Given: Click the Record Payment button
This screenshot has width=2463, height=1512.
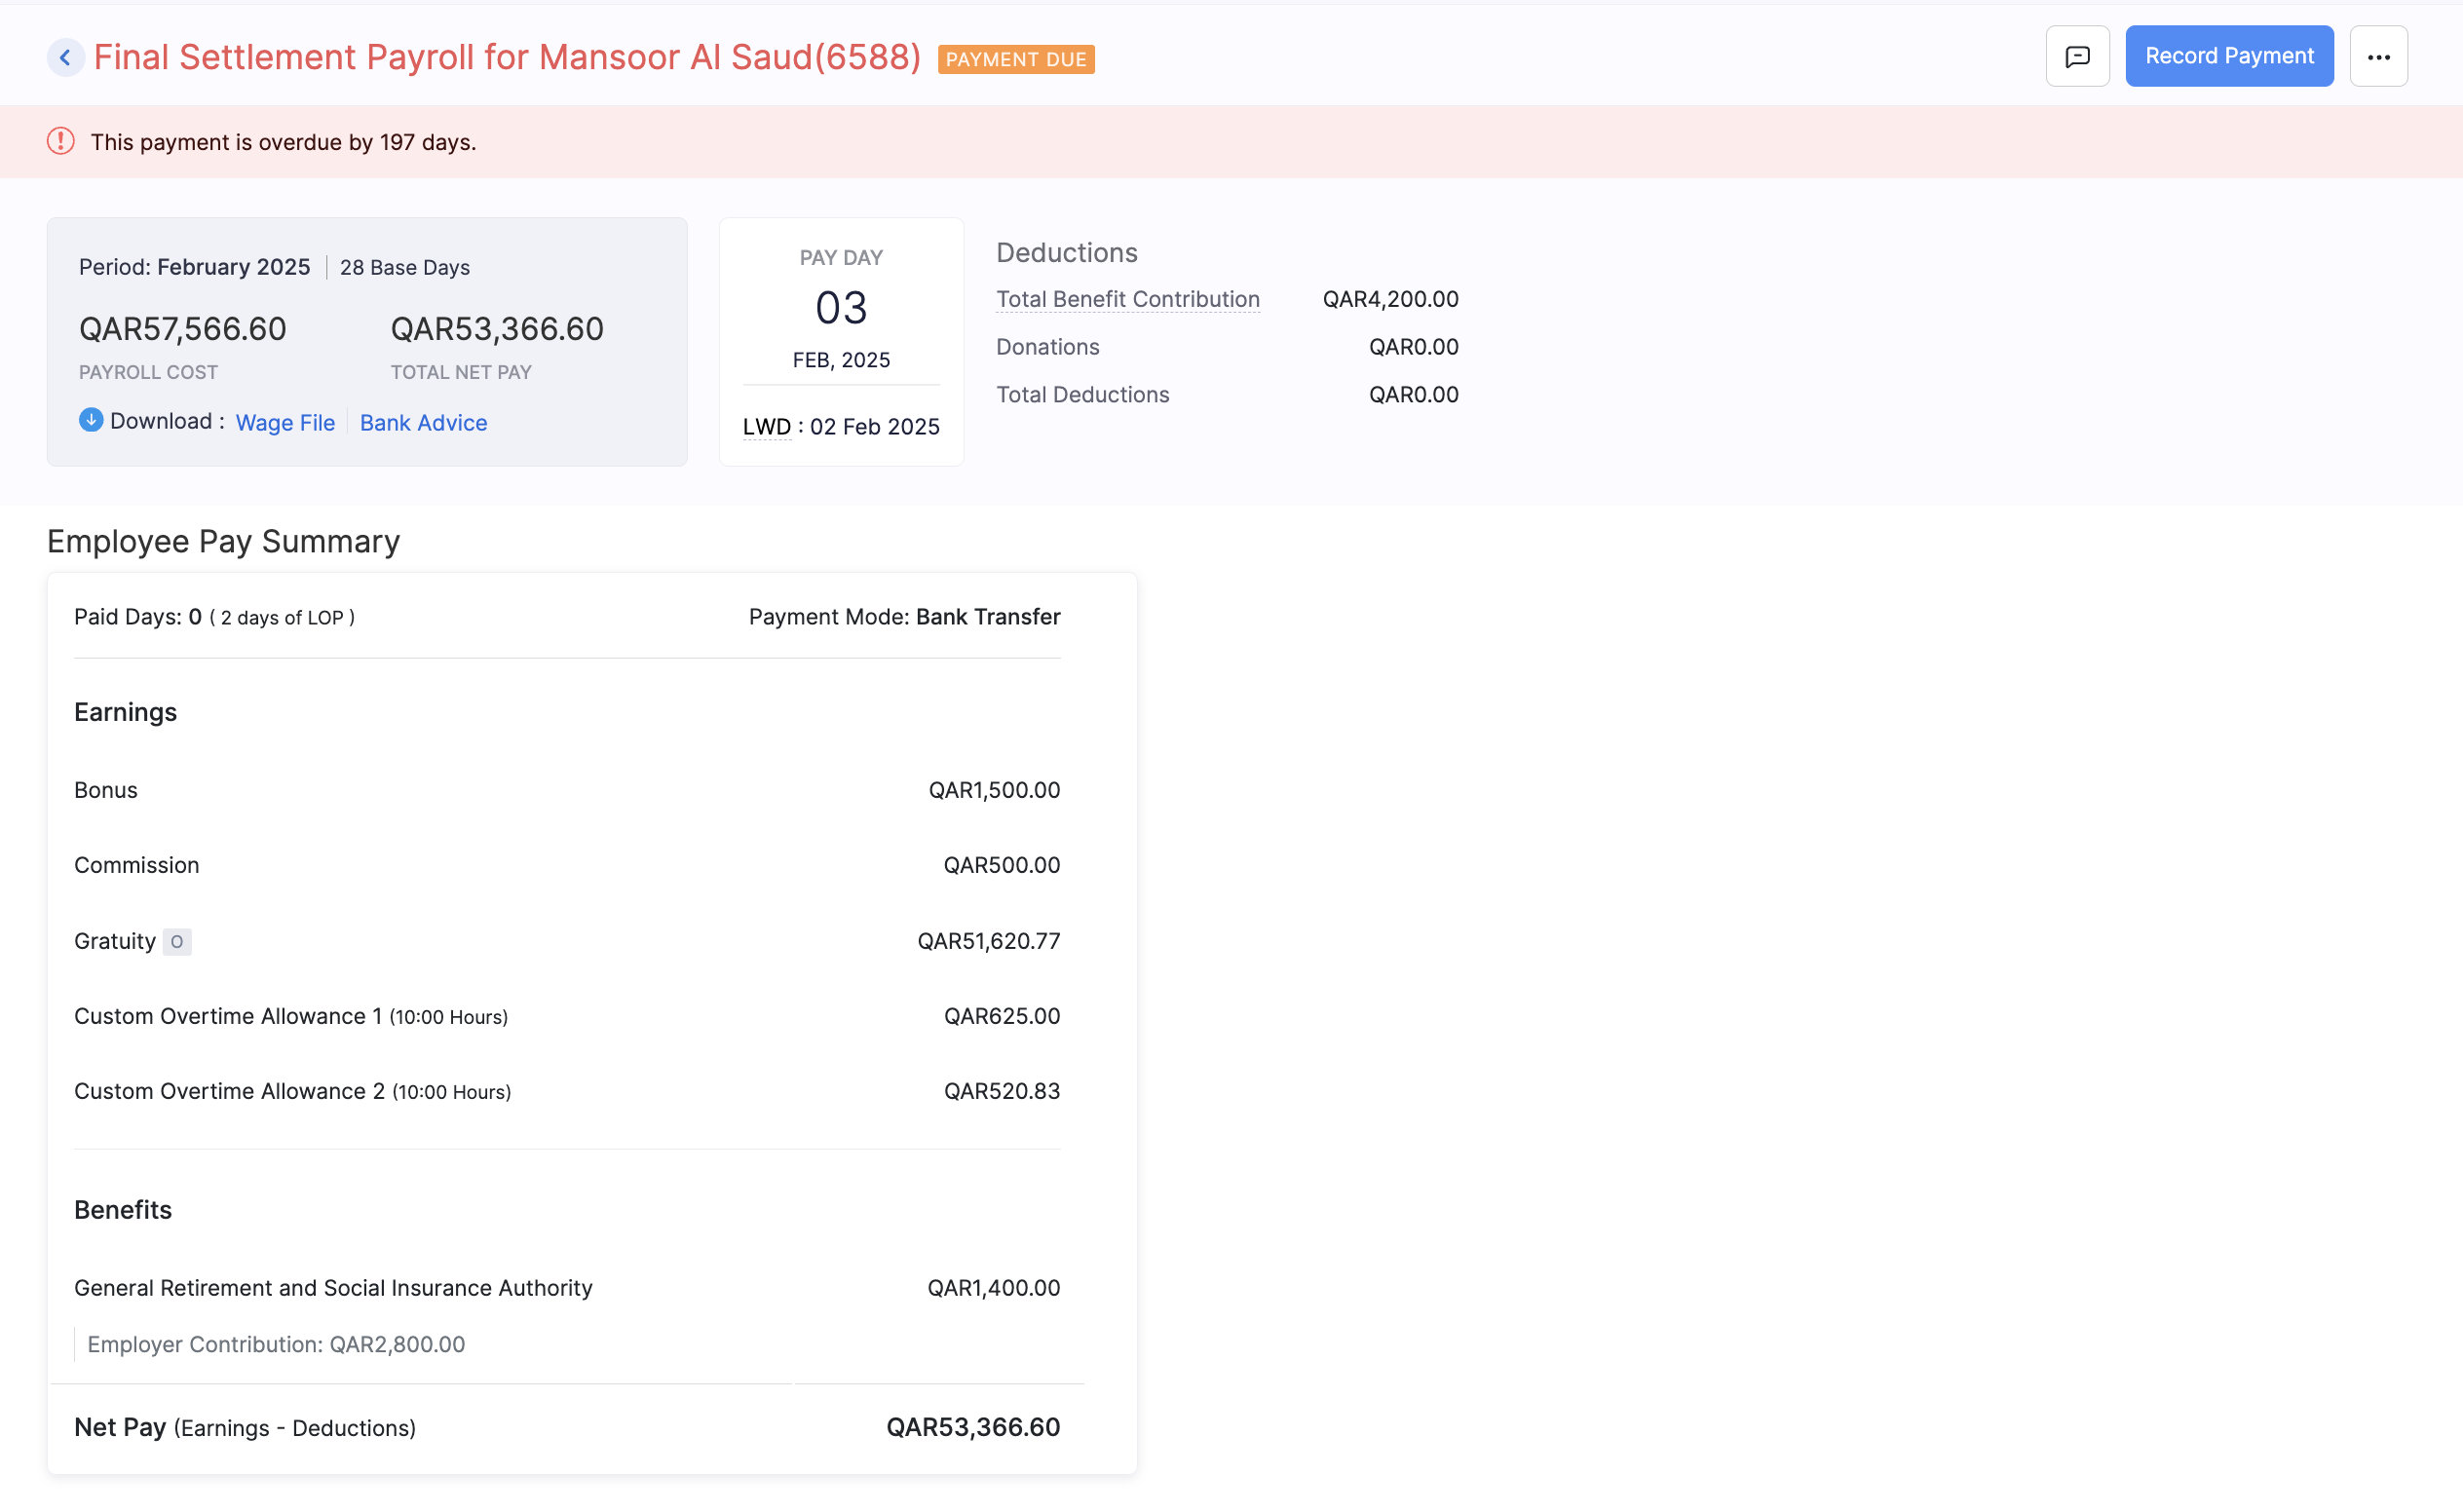Looking at the screenshot, I should point(2228,57).
